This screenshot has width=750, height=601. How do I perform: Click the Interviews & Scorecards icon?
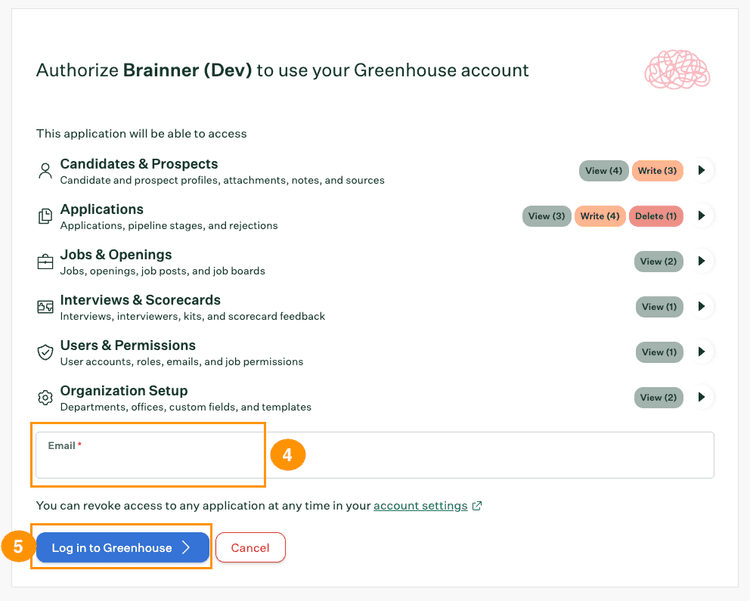(45, 307)
